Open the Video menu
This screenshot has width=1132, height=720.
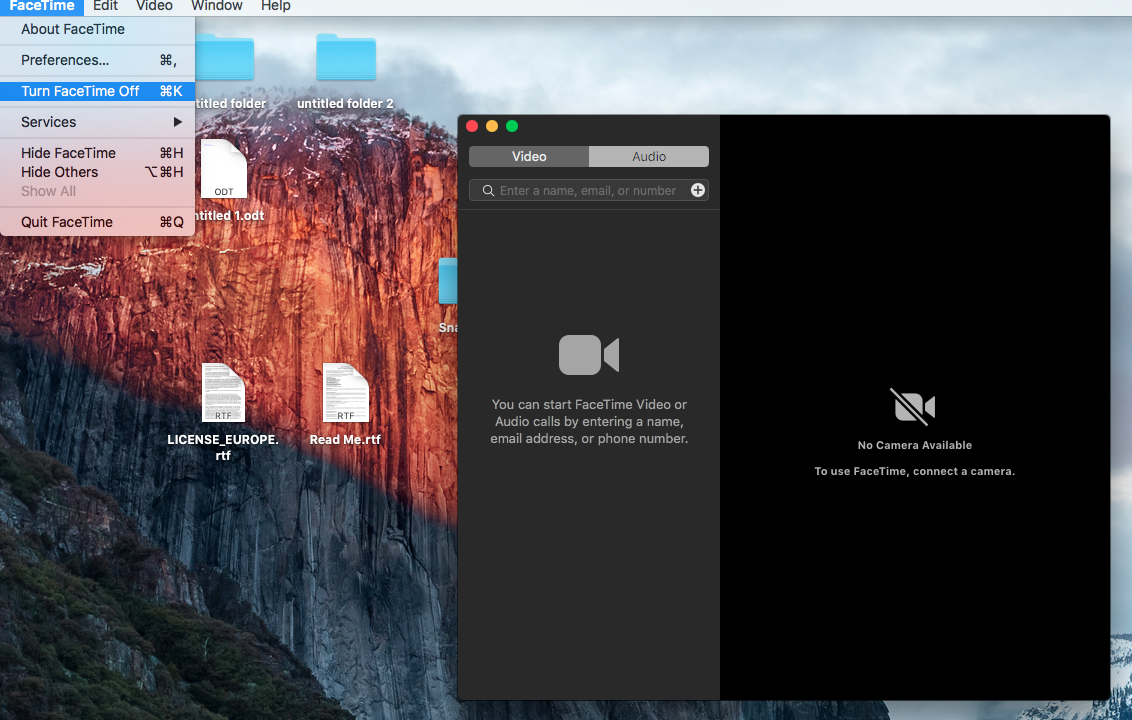point(154,6)
